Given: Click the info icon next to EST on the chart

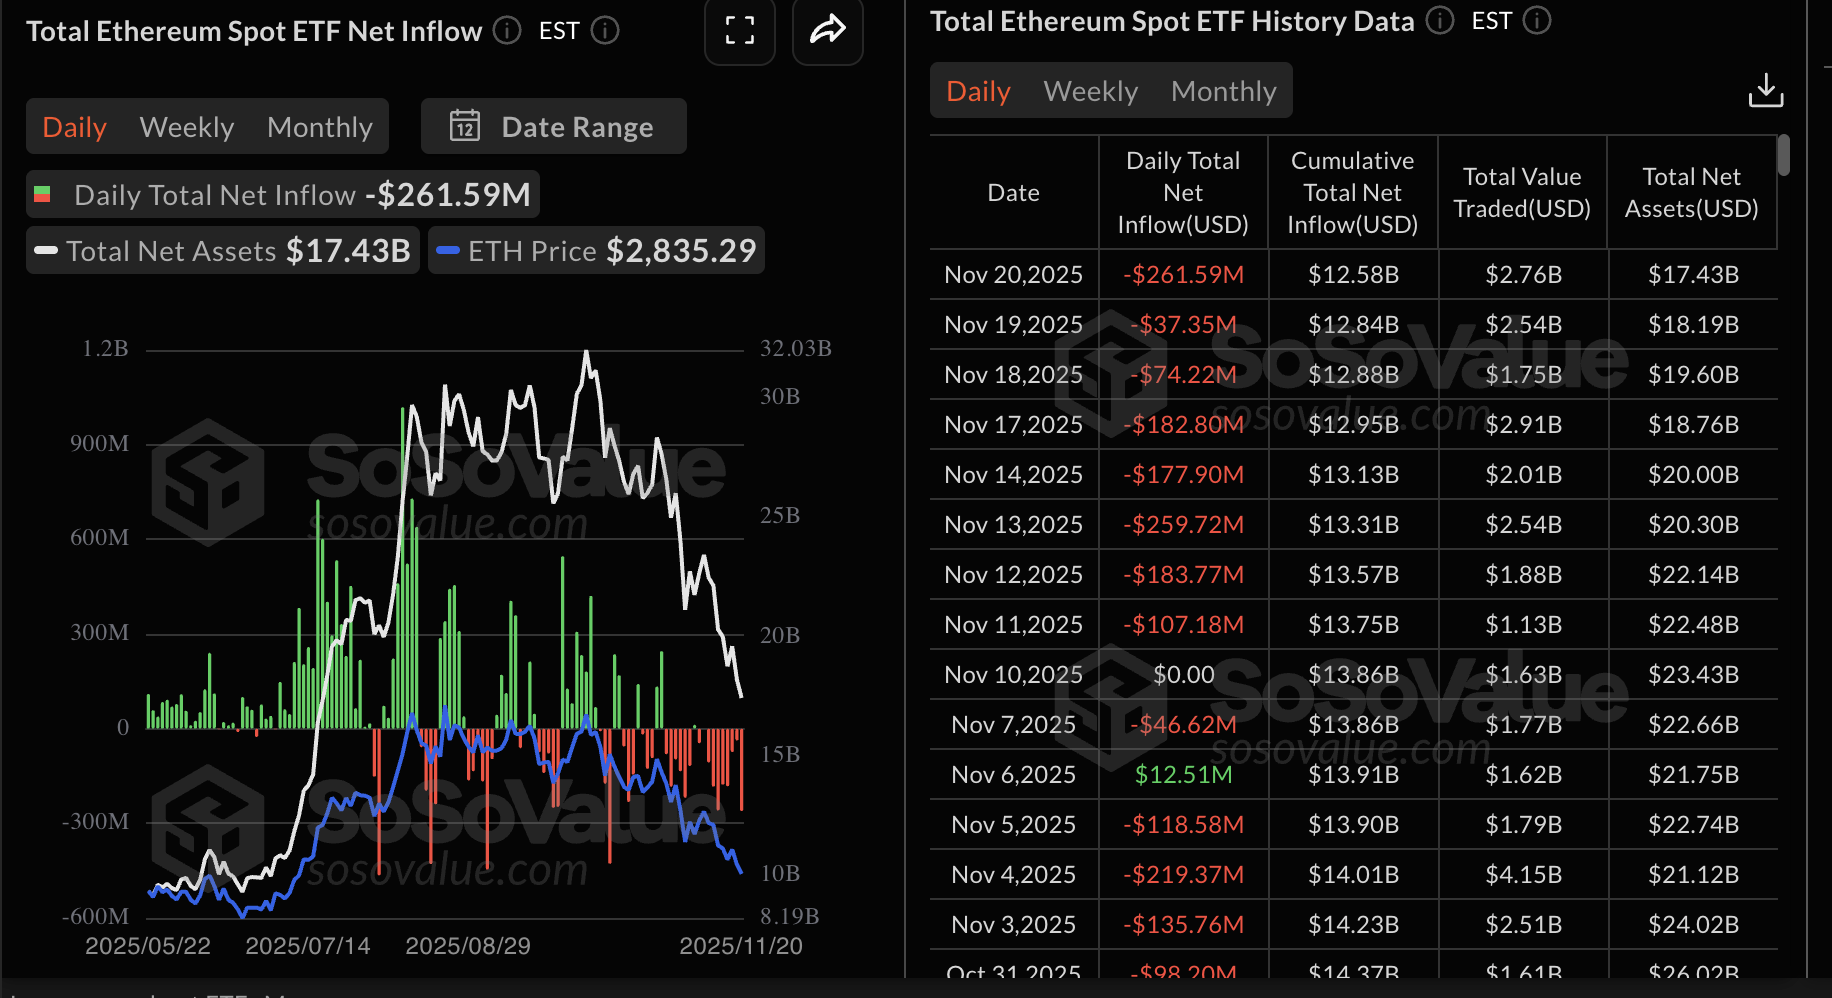Looking at the screenshot, I should [605, 31].
